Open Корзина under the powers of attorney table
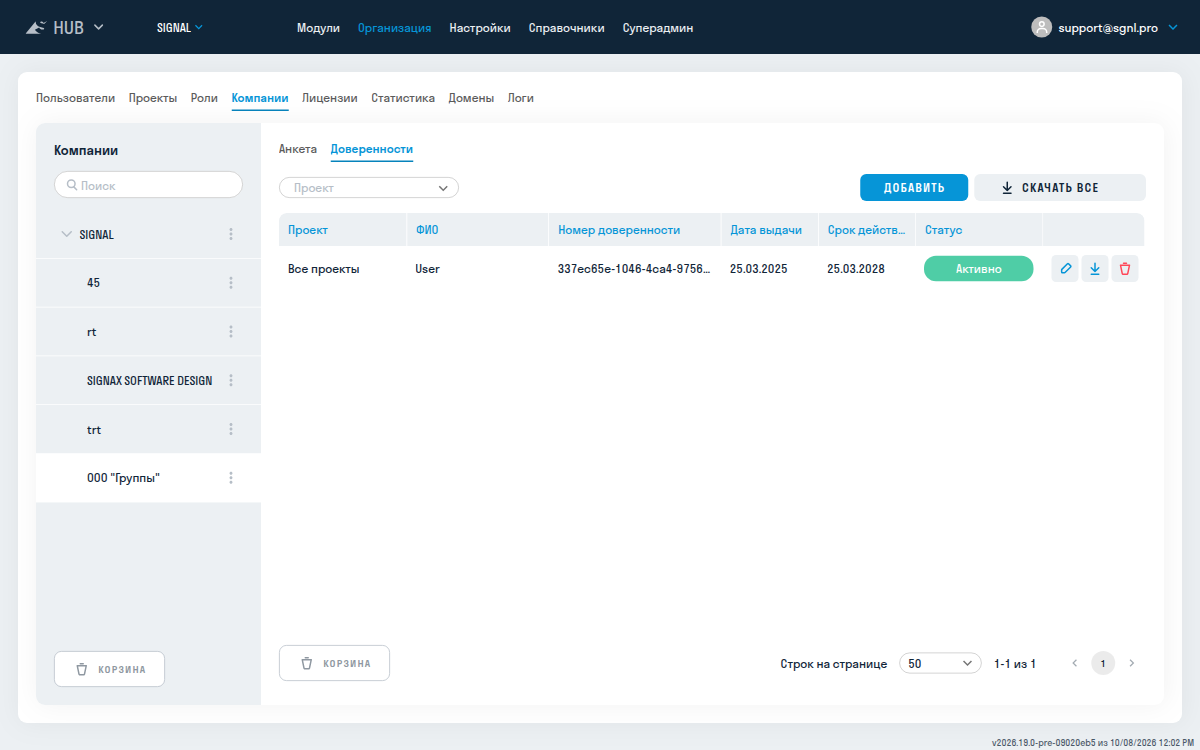 [x=334, y=663]
